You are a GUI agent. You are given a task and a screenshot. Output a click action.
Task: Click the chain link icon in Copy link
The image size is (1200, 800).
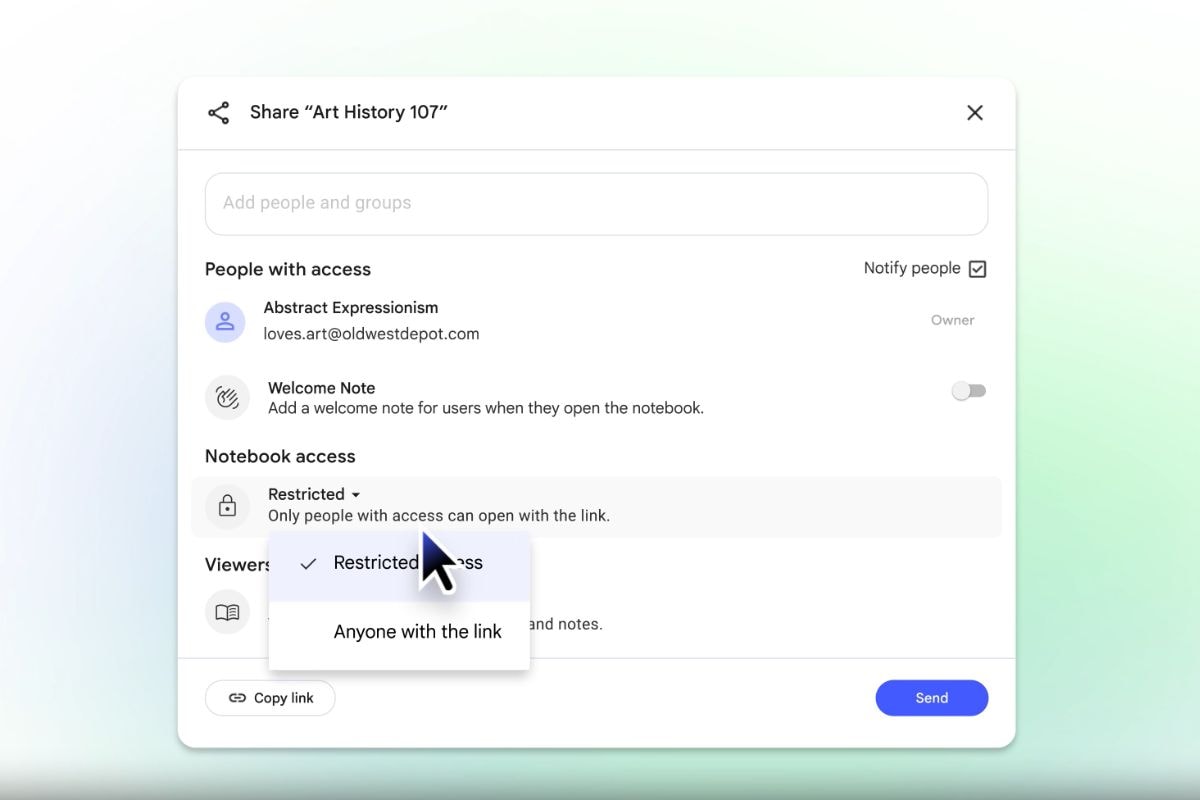(x=237, y=698)
